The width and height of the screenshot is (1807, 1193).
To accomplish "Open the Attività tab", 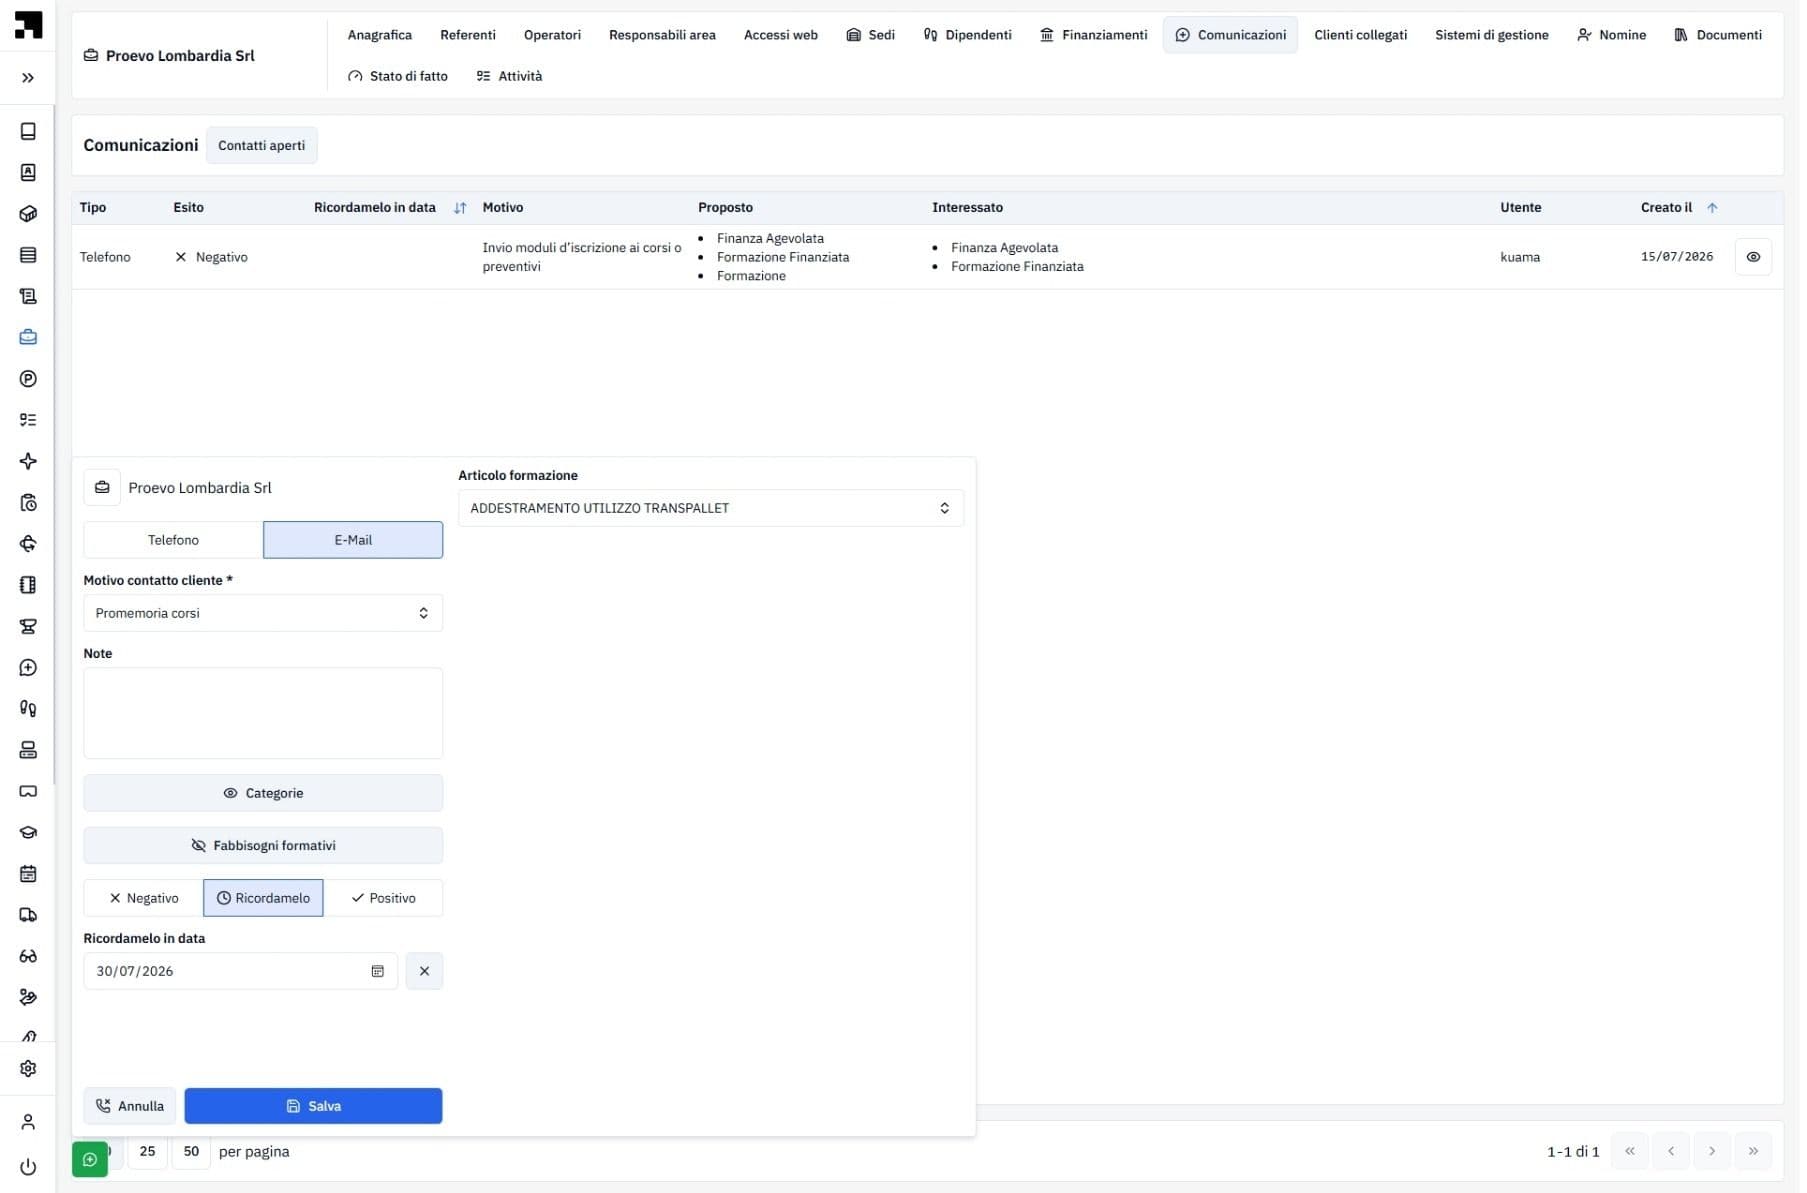I will coord(510,76).
